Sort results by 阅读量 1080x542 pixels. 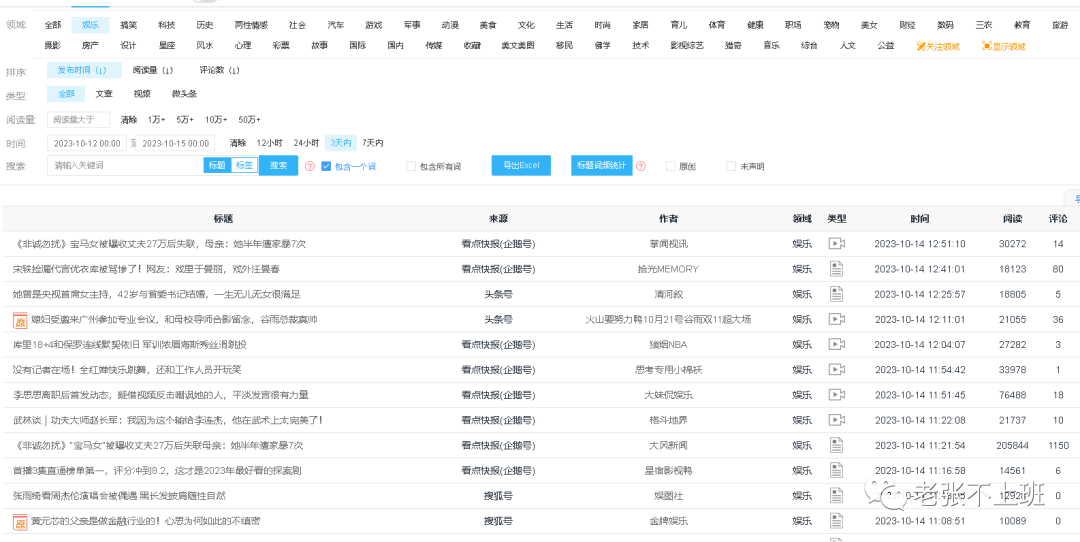152,70
